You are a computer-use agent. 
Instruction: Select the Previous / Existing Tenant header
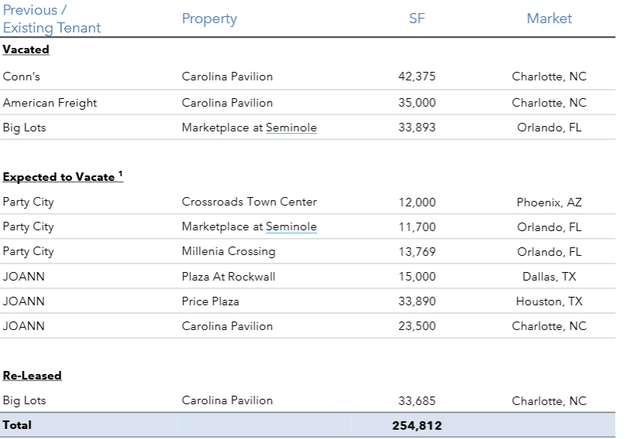[x=51, y=19]
